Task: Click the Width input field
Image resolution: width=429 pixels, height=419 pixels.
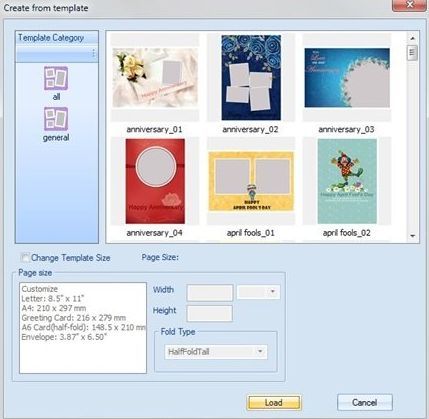Action: tap(210, 293)
